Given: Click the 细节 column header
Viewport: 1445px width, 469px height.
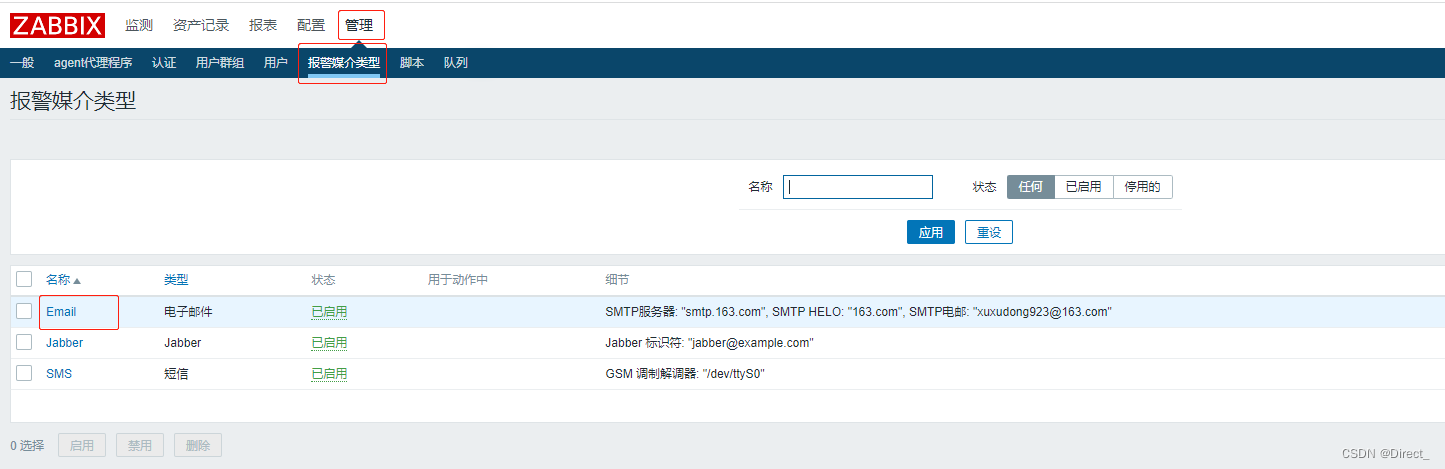Looking at the screenshot, I should coord(617,280).
